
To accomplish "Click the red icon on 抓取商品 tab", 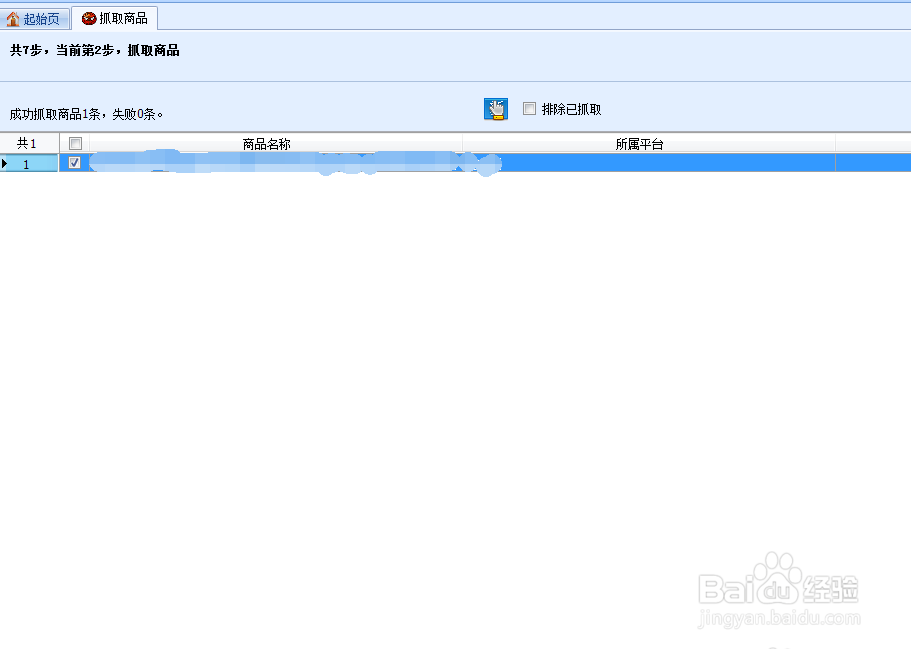I will coord(88,19).
